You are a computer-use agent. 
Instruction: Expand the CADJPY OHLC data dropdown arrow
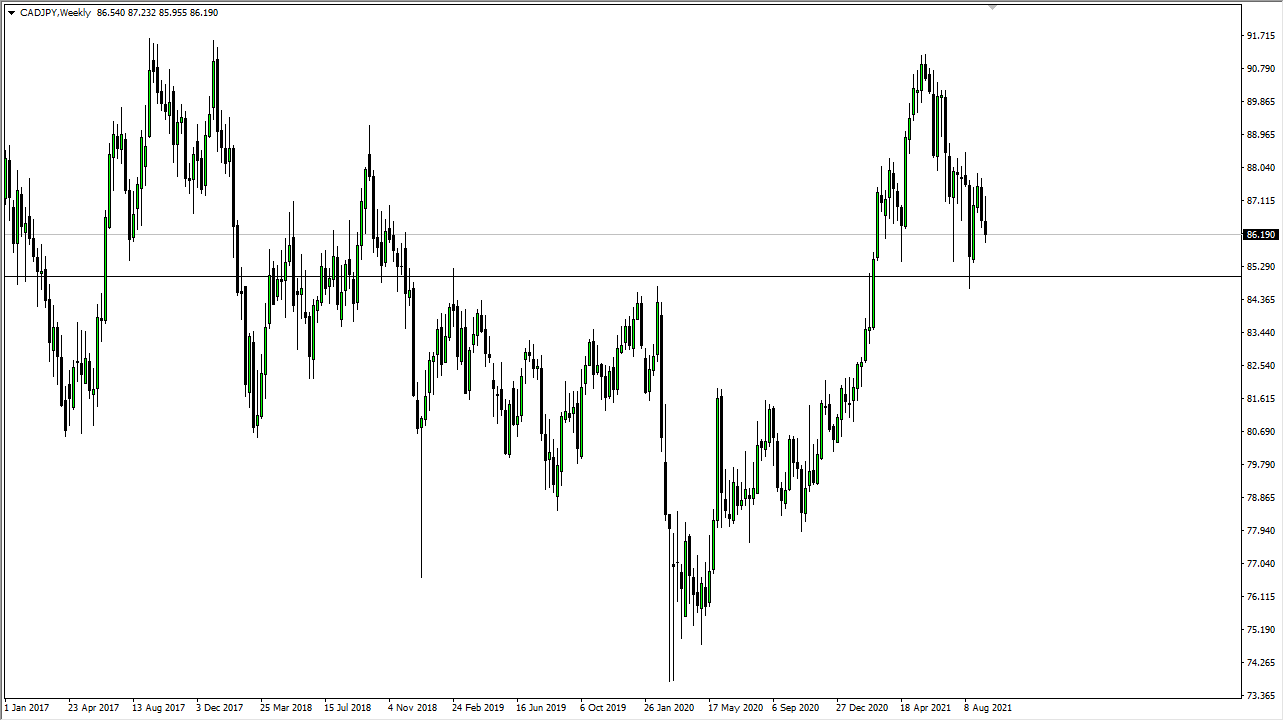10,13
